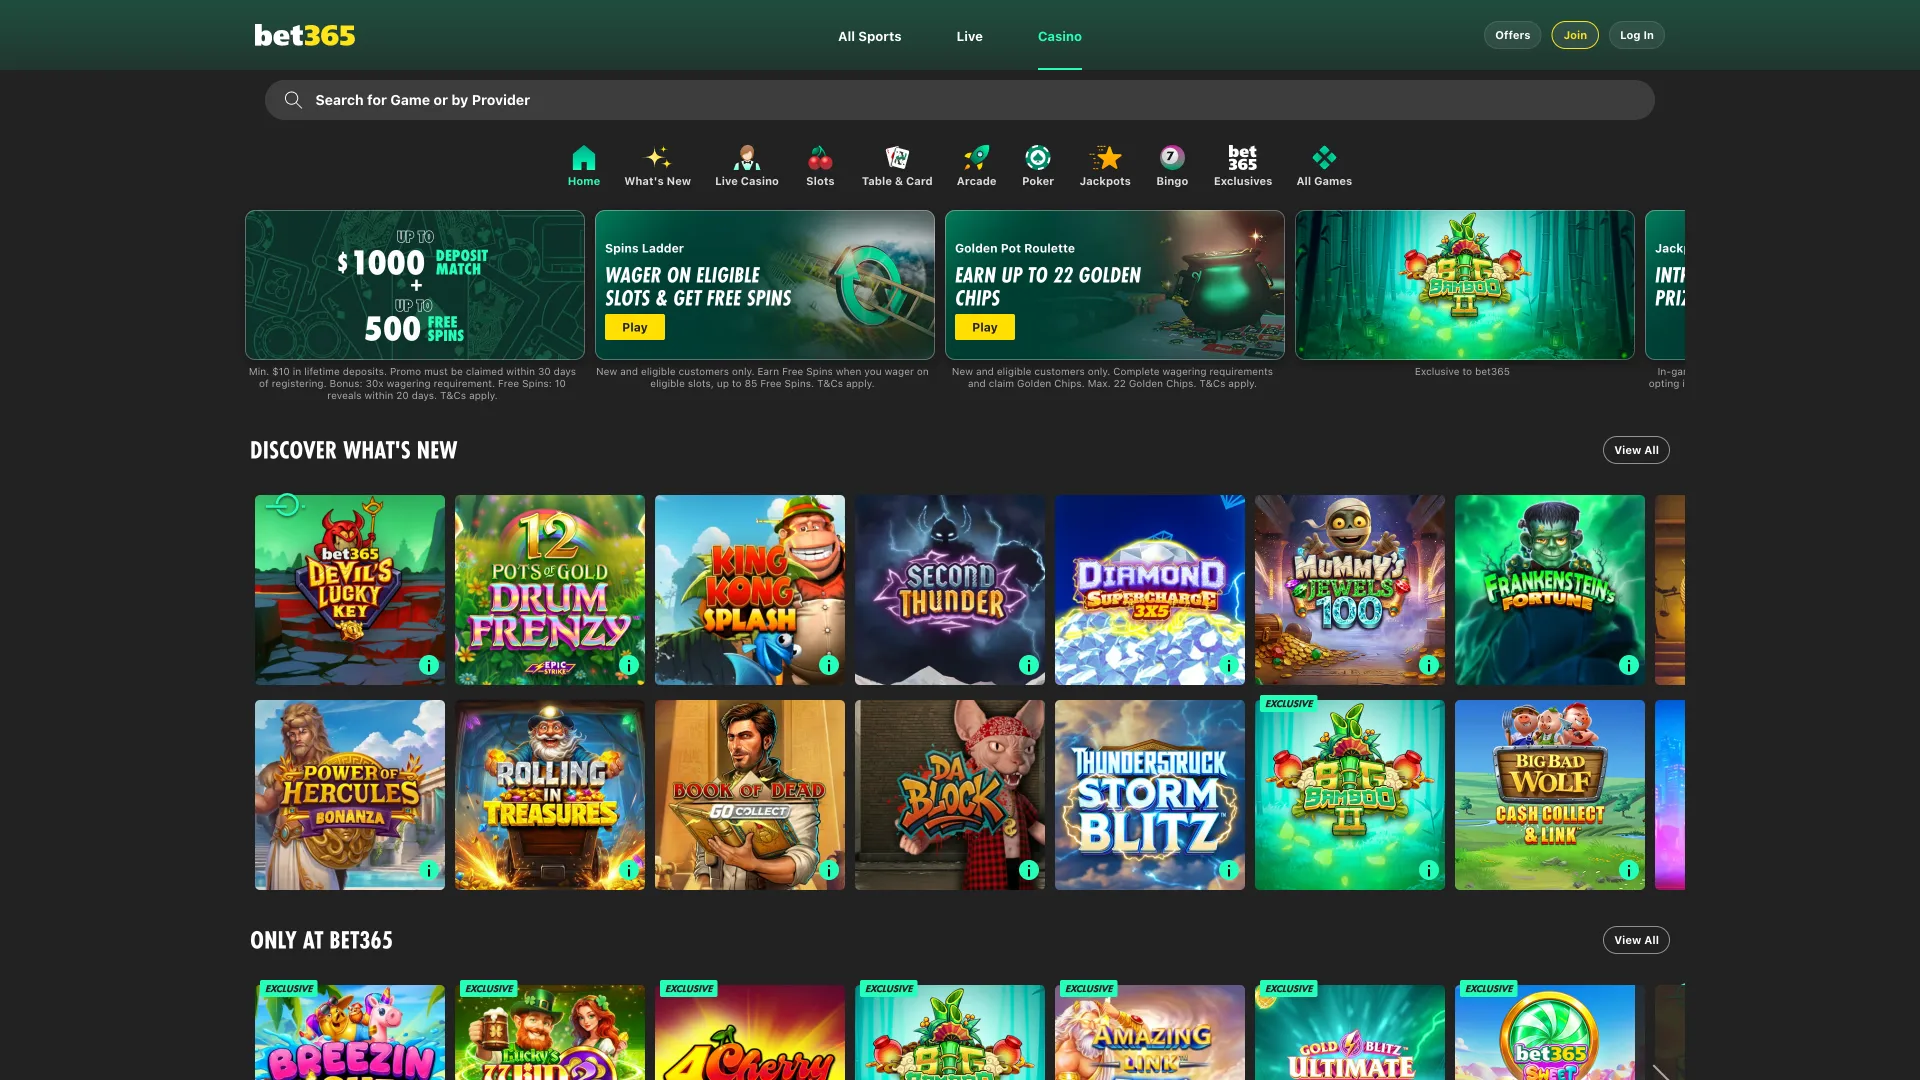Launch Breezin exclusive game
1920x1080 pixels.
[x=350, y=1033]
